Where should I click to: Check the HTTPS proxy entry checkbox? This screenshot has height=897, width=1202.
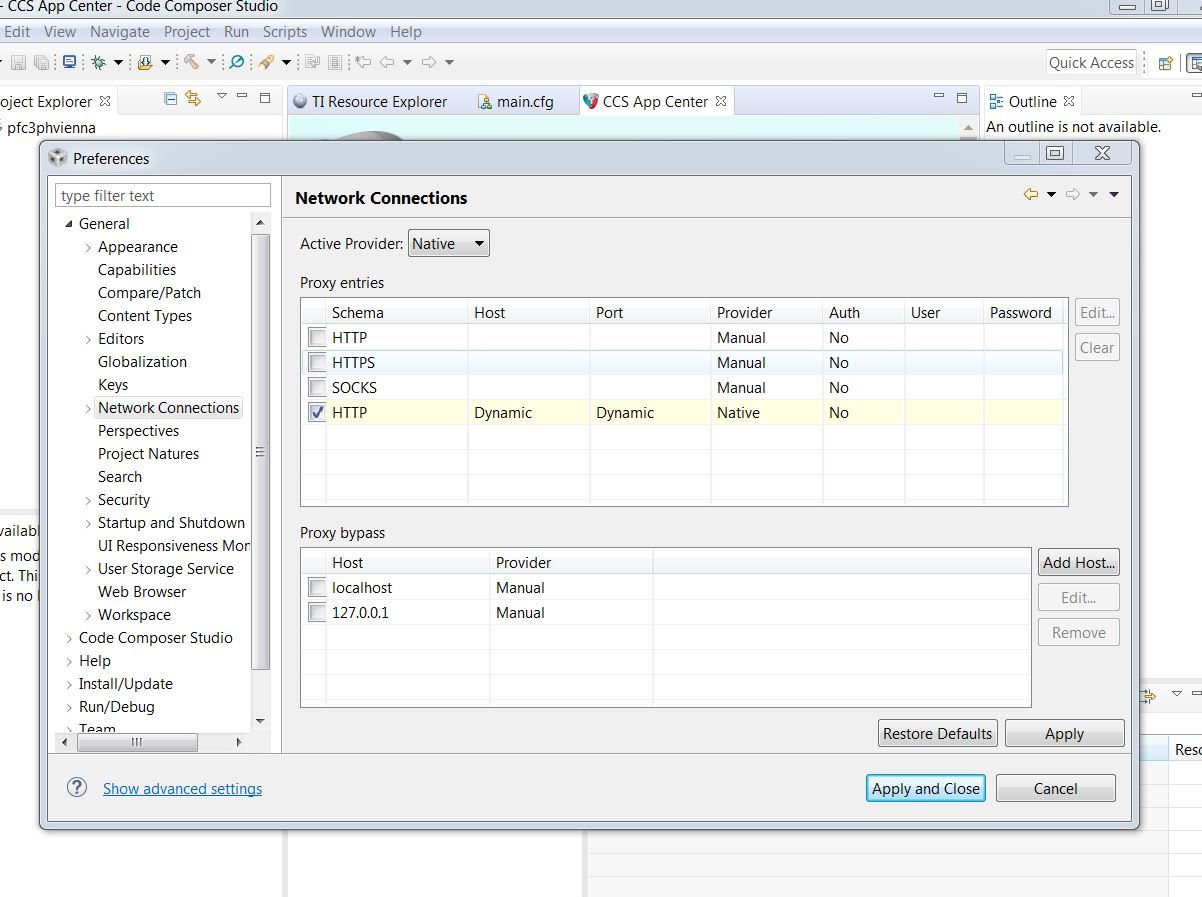317,363
